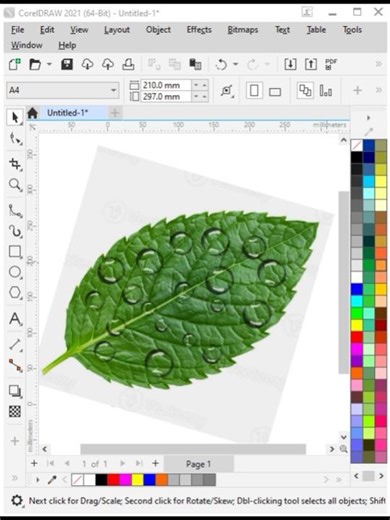This screenshot has width=390, height=520.
Task: Open the Edit menu
Action: [47, 30]
